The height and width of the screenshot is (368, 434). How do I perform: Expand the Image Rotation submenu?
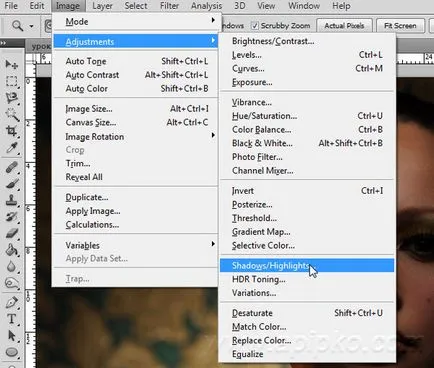coord(135,137)
